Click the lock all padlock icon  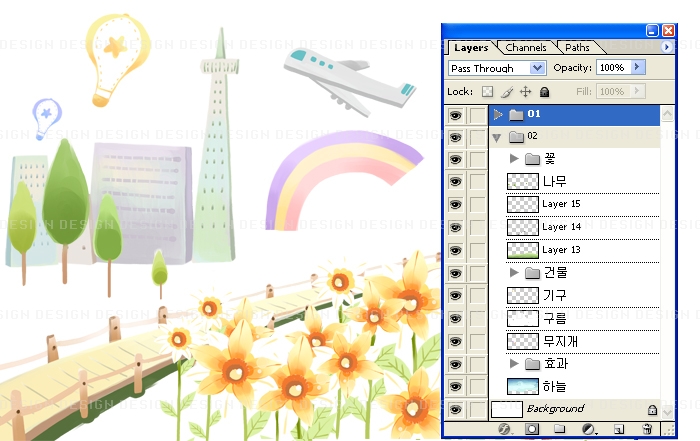tap(544, 91)
